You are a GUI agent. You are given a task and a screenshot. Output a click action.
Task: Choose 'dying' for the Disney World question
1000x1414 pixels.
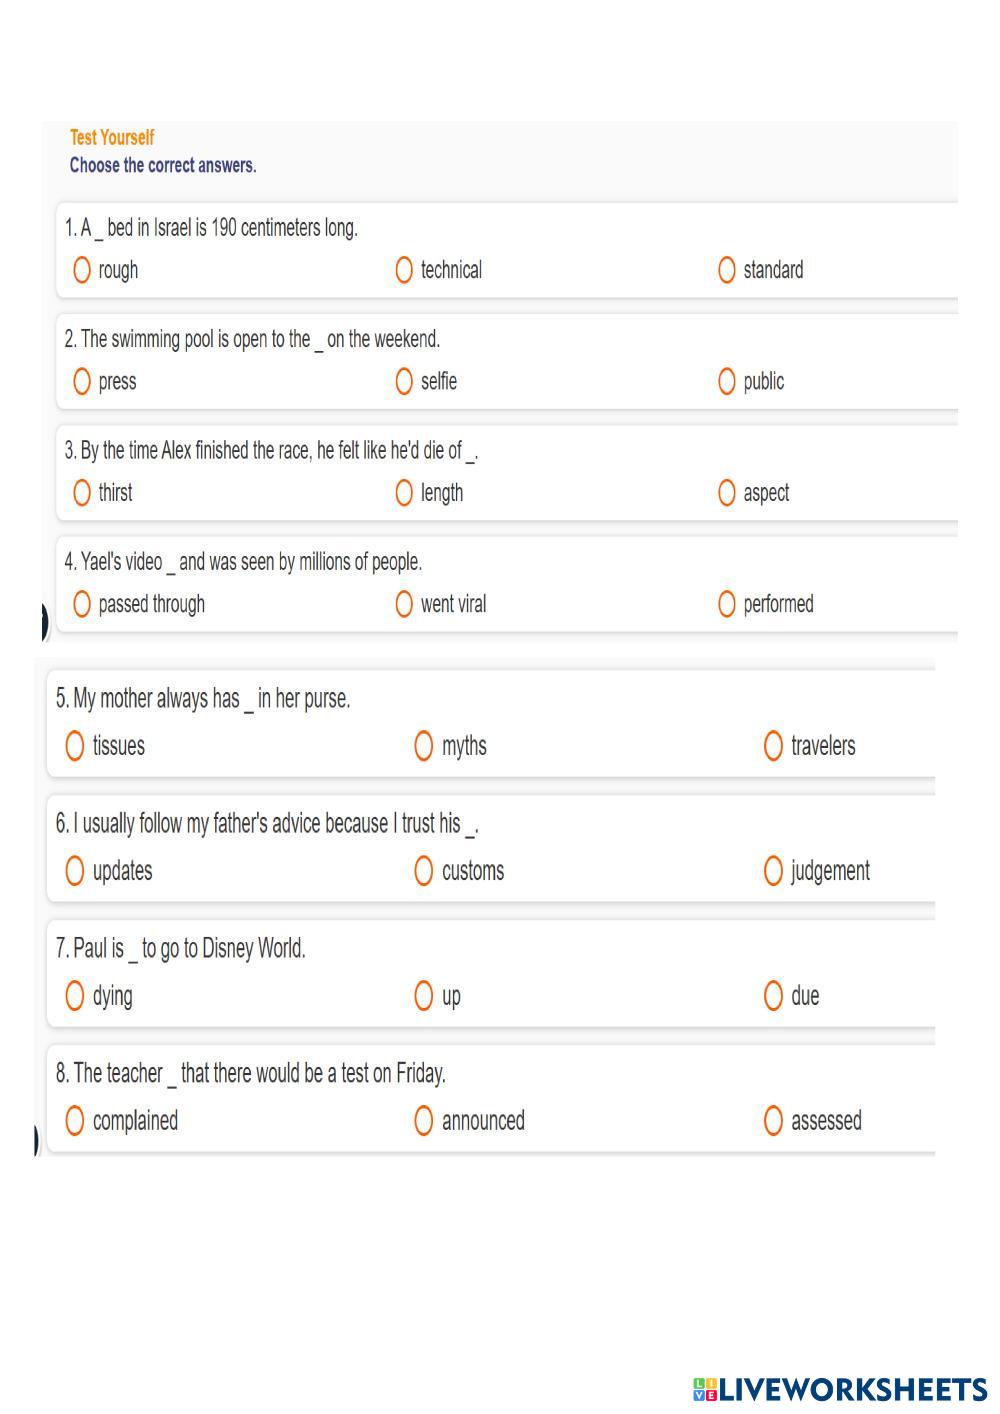[x=74, y=996]
